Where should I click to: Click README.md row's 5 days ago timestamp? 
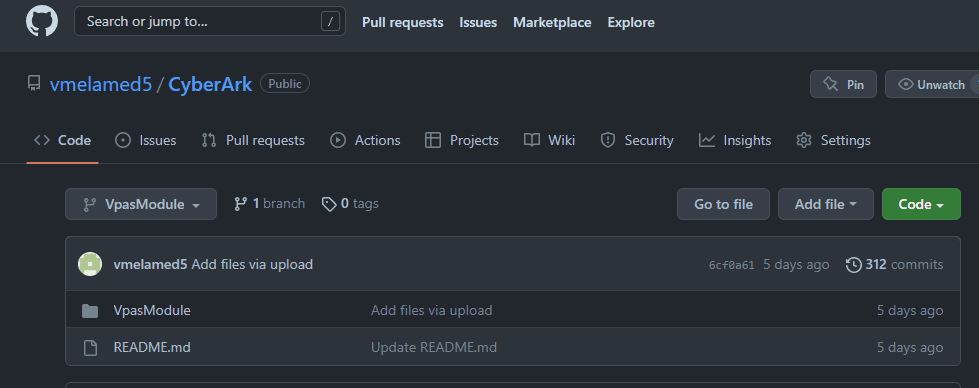(910, 347)
